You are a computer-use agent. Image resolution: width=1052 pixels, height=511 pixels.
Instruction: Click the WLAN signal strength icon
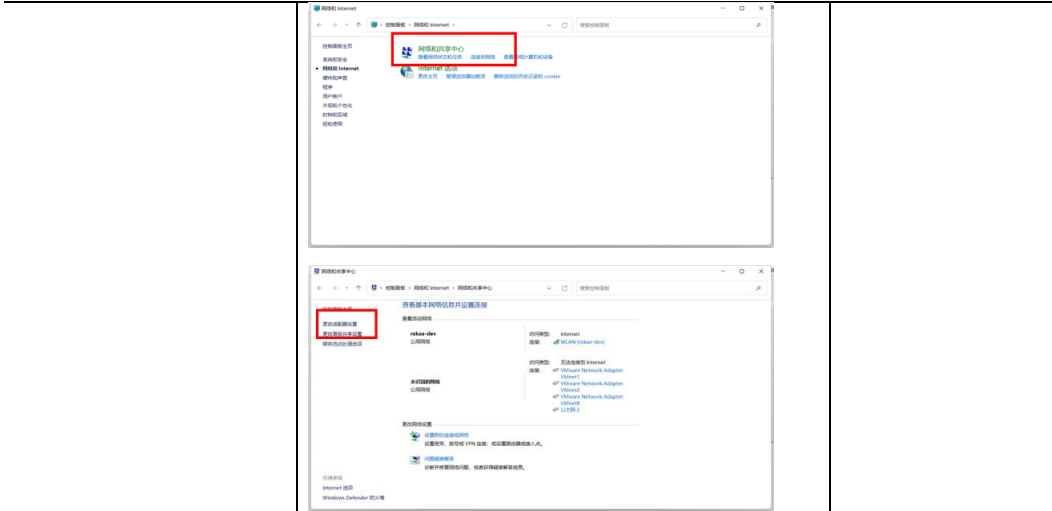[x=556, y=341]
